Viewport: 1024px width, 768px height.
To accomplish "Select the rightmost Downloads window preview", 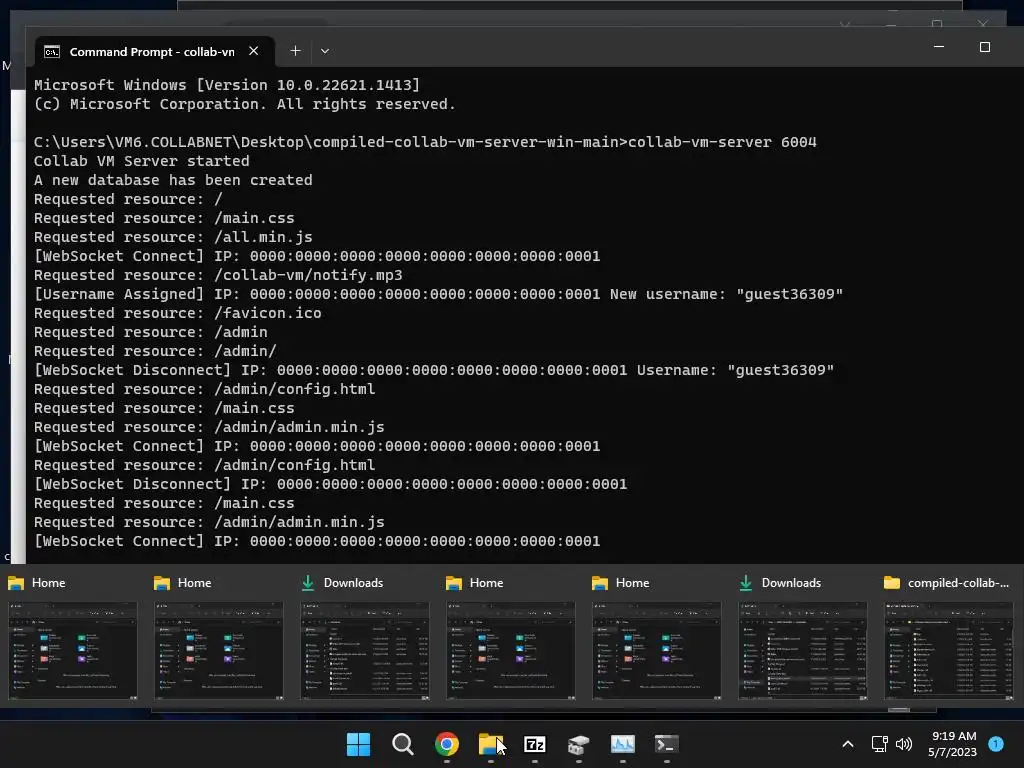I will coord(803,650).
